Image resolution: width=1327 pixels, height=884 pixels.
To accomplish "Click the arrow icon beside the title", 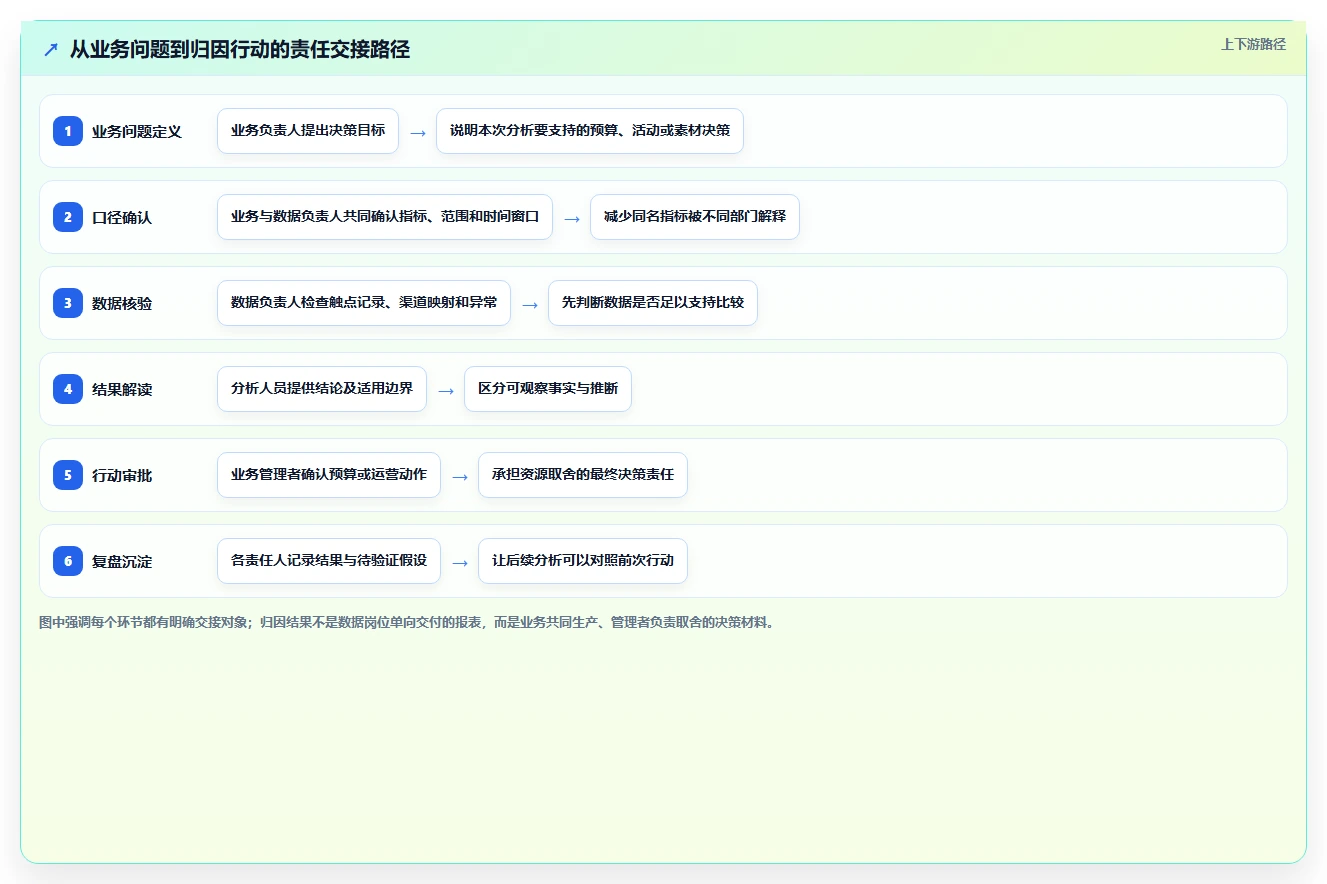I will (51, 50).
